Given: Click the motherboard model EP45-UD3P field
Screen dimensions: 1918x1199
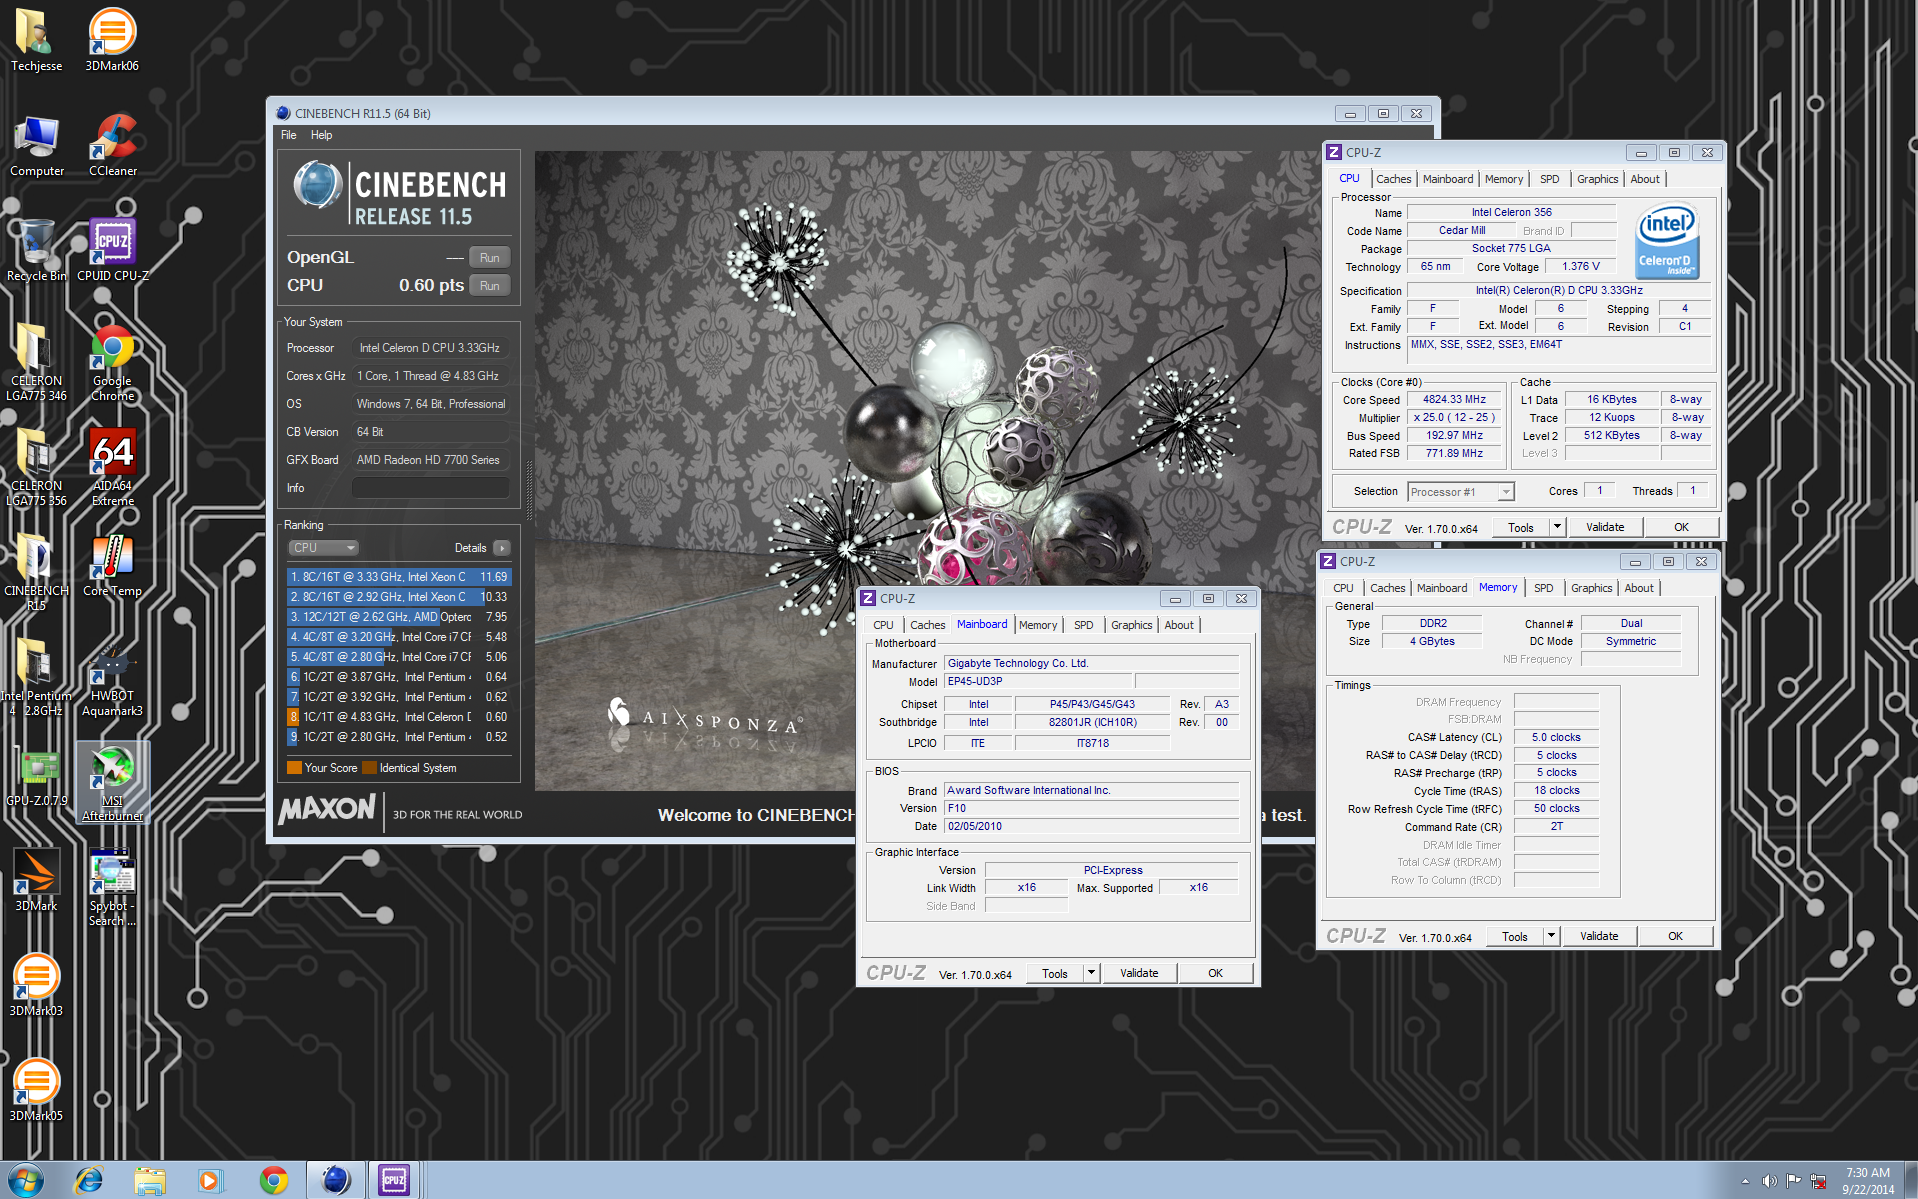Looking at the screenshot, I should (x=1038, y=681).
